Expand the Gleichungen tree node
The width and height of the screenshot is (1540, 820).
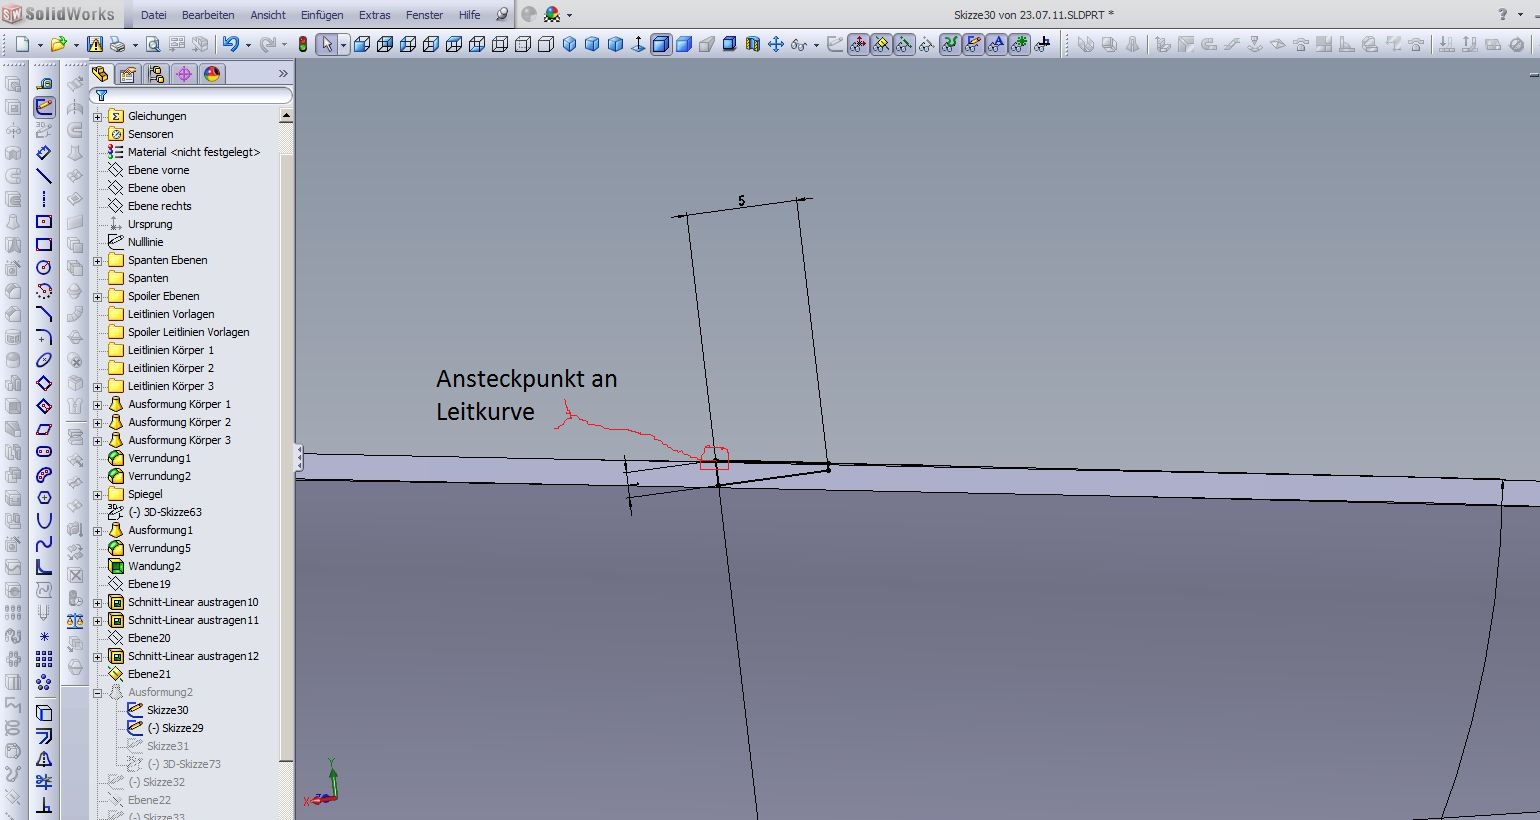point(98,117)
